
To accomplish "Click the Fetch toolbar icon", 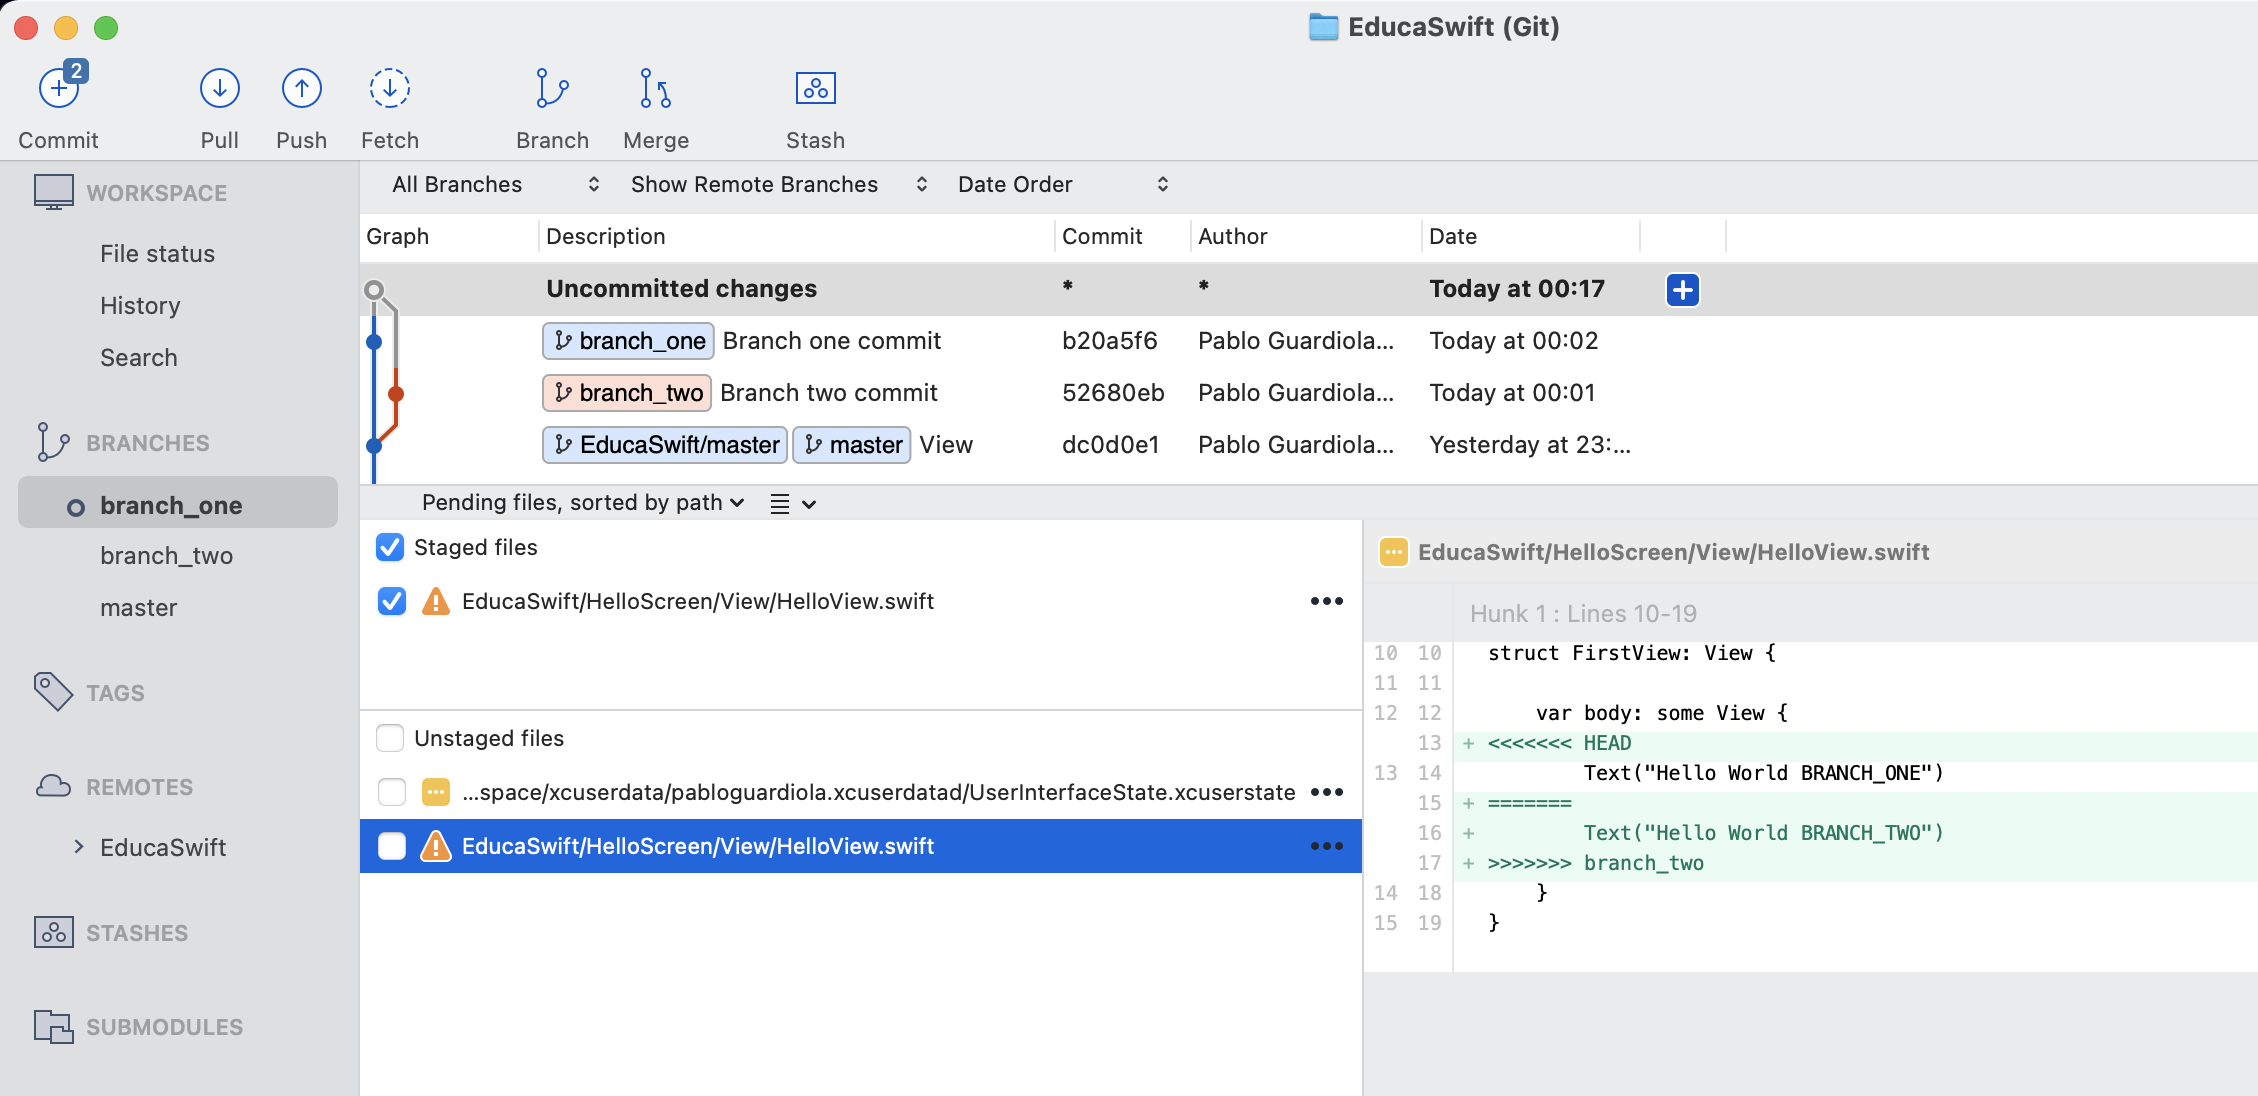I will tap(389, 90).
